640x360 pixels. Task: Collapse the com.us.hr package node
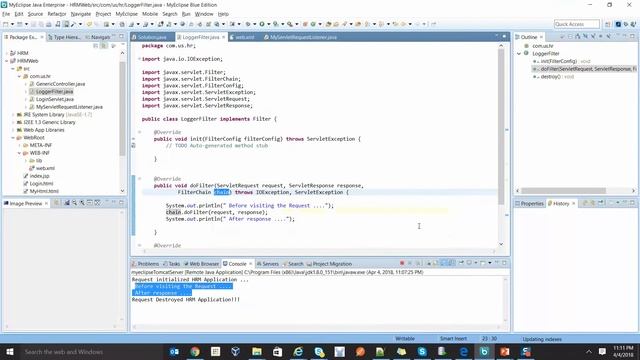click(19, 76)
